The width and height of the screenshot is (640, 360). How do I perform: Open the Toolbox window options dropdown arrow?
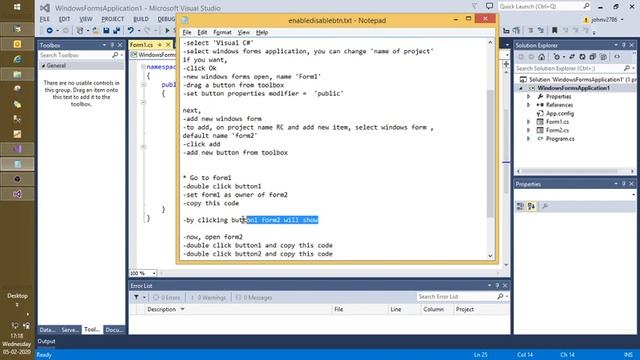pos(104,45)
